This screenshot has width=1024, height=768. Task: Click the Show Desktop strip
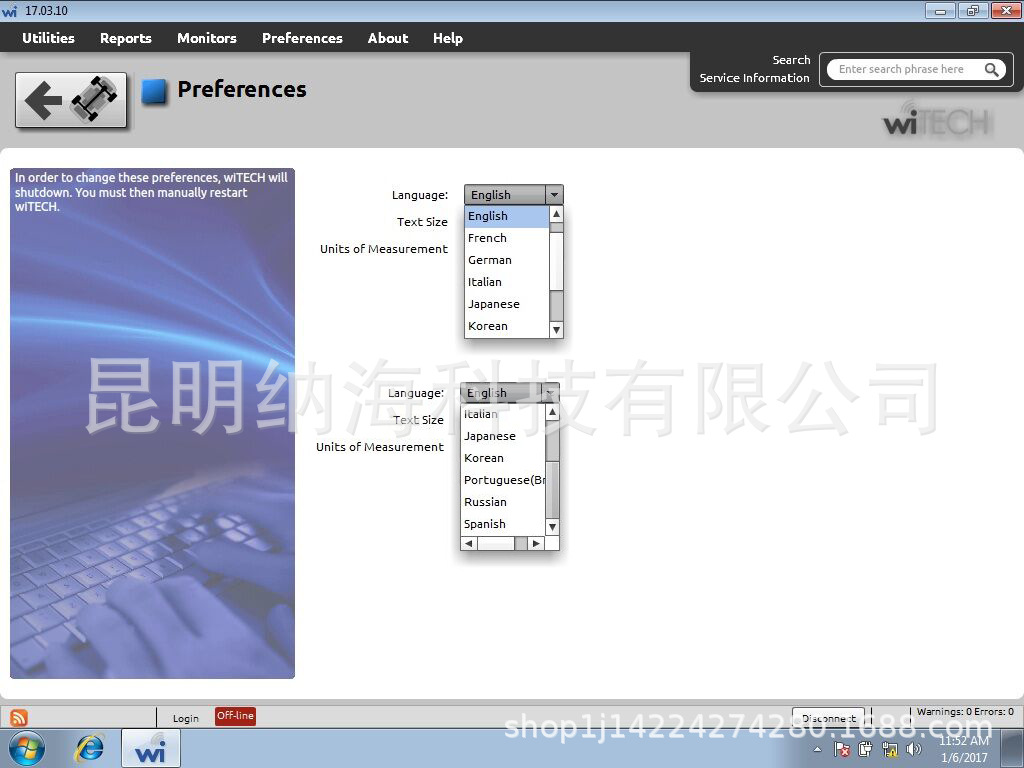coord(1013,748)
